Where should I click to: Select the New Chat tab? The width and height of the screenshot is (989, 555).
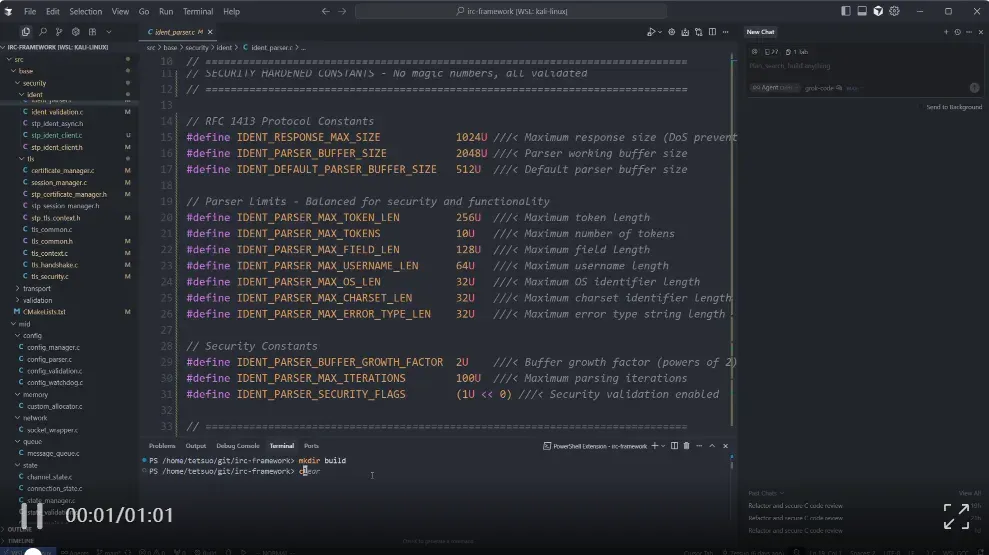[x=760, y=32]
